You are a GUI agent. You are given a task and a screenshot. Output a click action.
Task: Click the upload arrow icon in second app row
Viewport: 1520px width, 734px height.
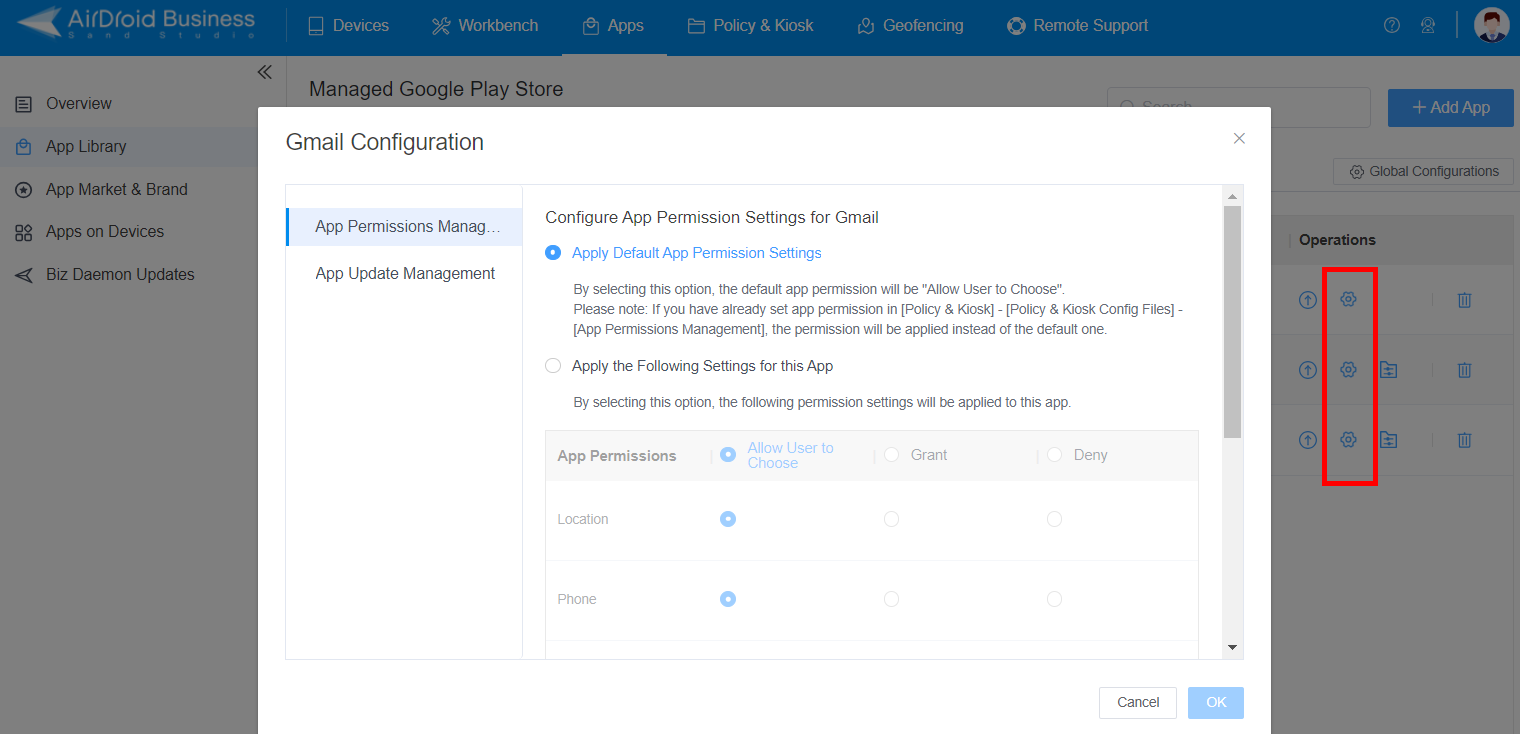pyautogui.click(x=1308, y=370)
